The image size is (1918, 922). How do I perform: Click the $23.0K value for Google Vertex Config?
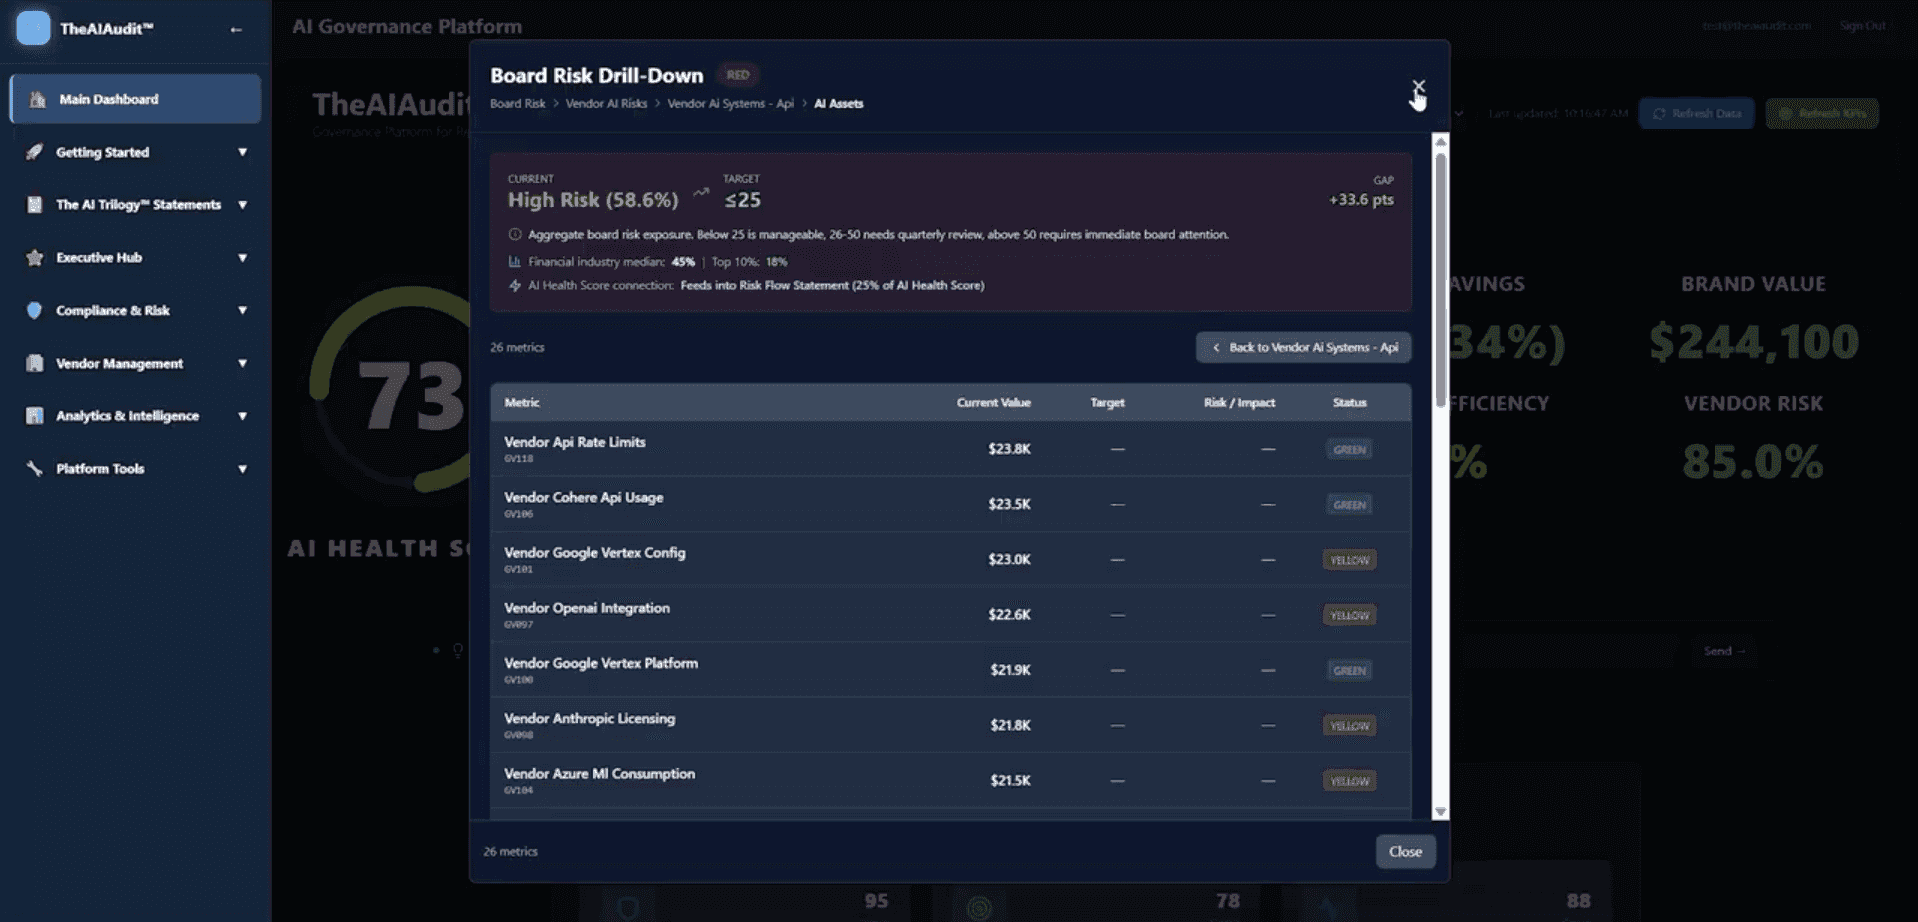coord(1009,559)
